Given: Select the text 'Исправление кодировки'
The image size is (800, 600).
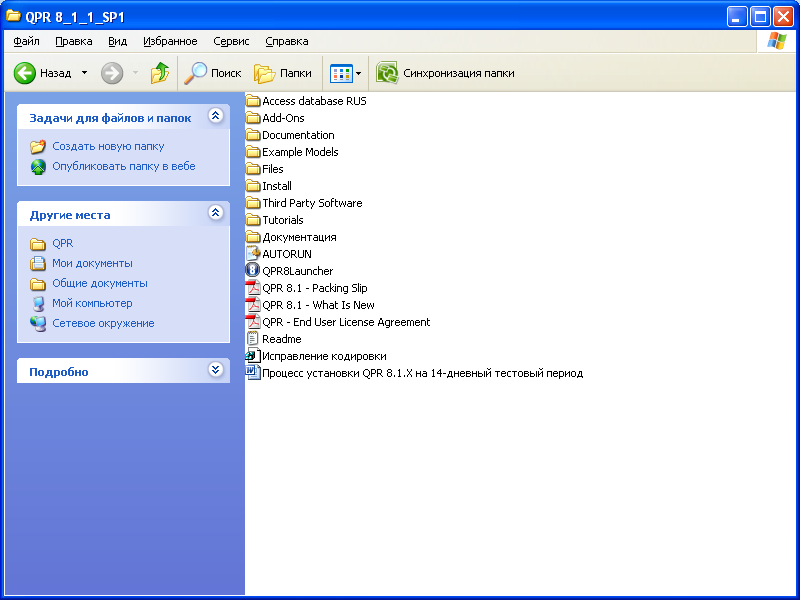Looking at the screenshot, I should pyautogui.click(x=324, y=356).
